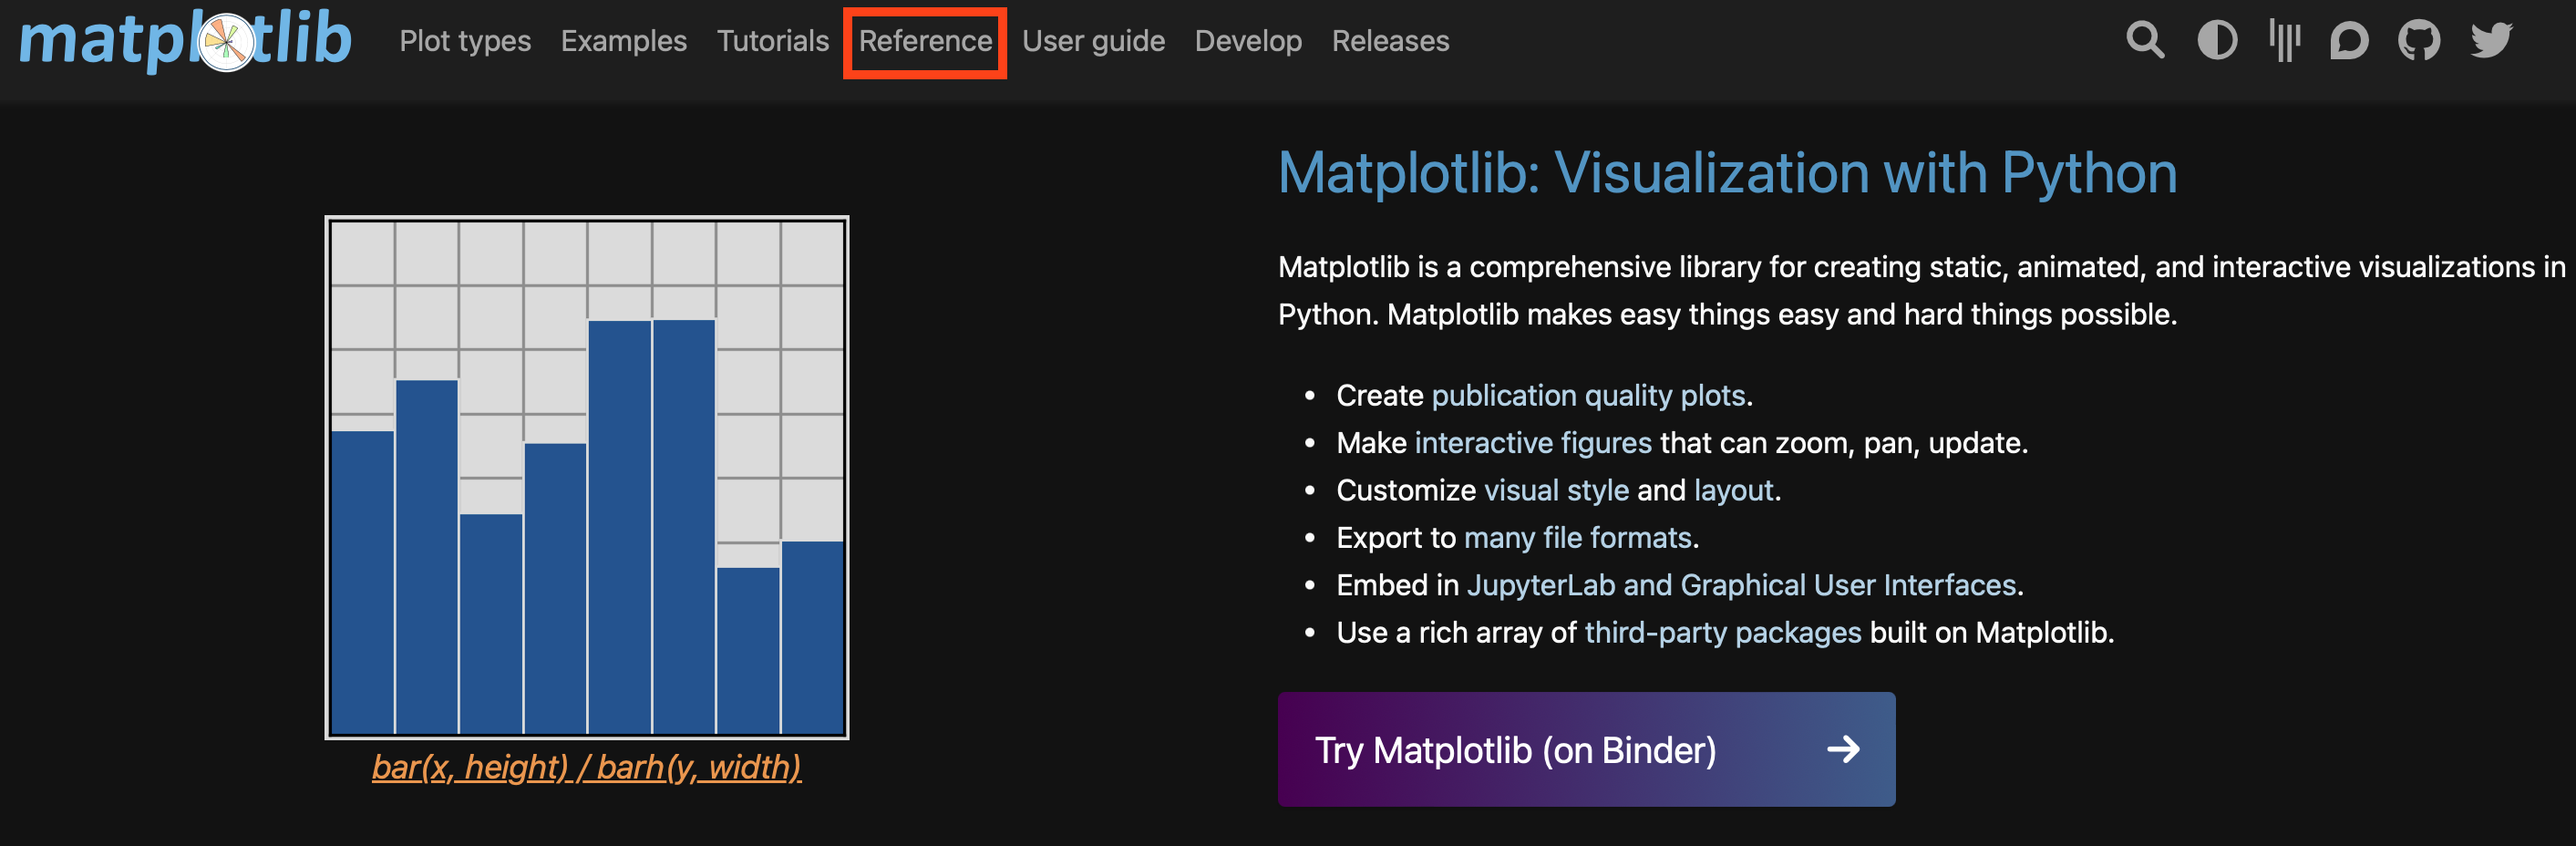The image size is (2576, 846).
Task: Open the bar(x, height) caption link
Action: coord(587,767)
